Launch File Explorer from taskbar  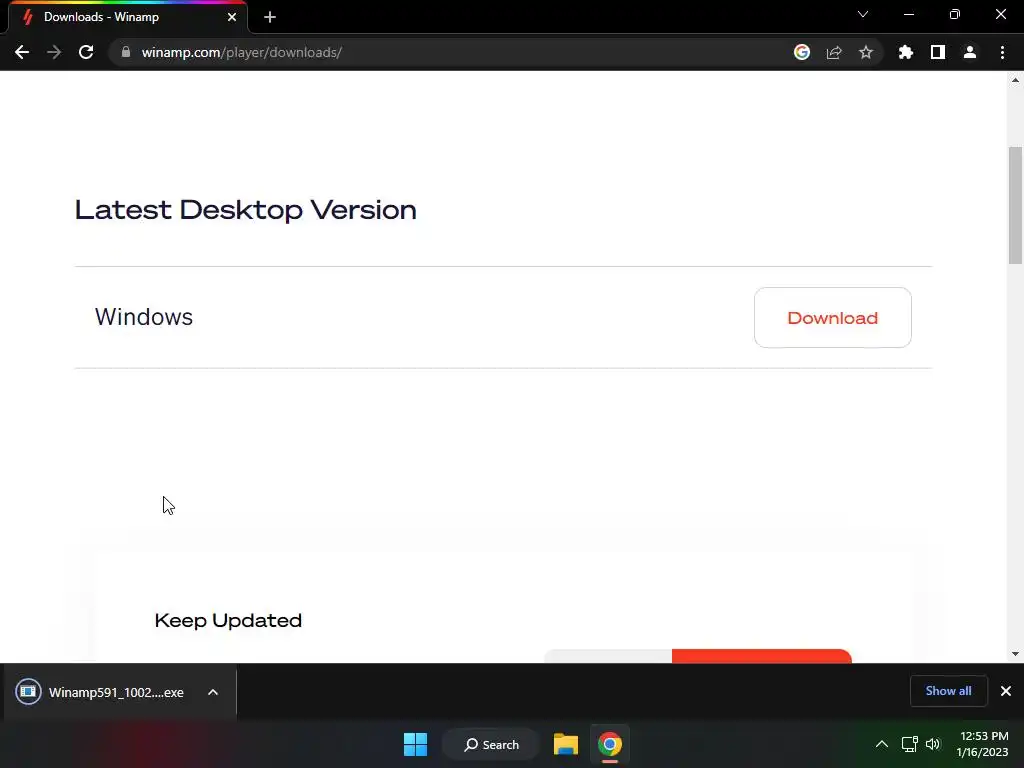pyautogui.click(x=566, y=744)
